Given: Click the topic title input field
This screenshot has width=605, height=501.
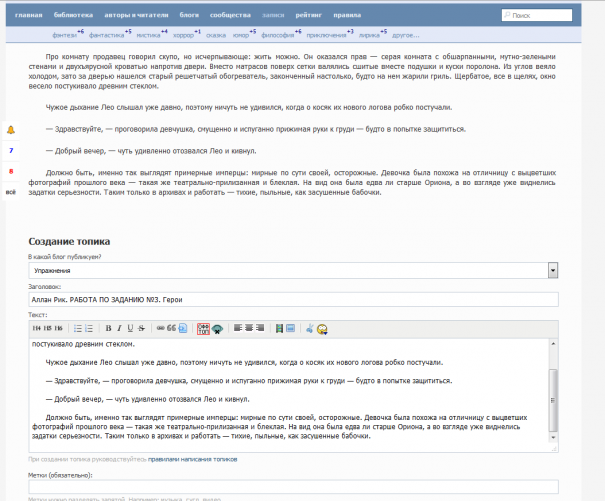Looking at the screenshot, I should click(292, 299).
